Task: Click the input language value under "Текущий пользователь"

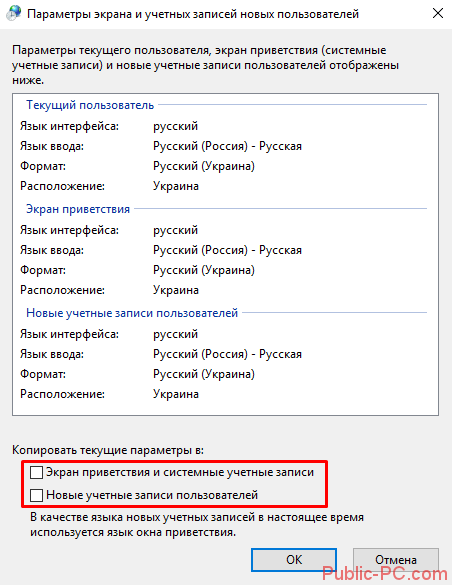Action: tap(227, 146)
